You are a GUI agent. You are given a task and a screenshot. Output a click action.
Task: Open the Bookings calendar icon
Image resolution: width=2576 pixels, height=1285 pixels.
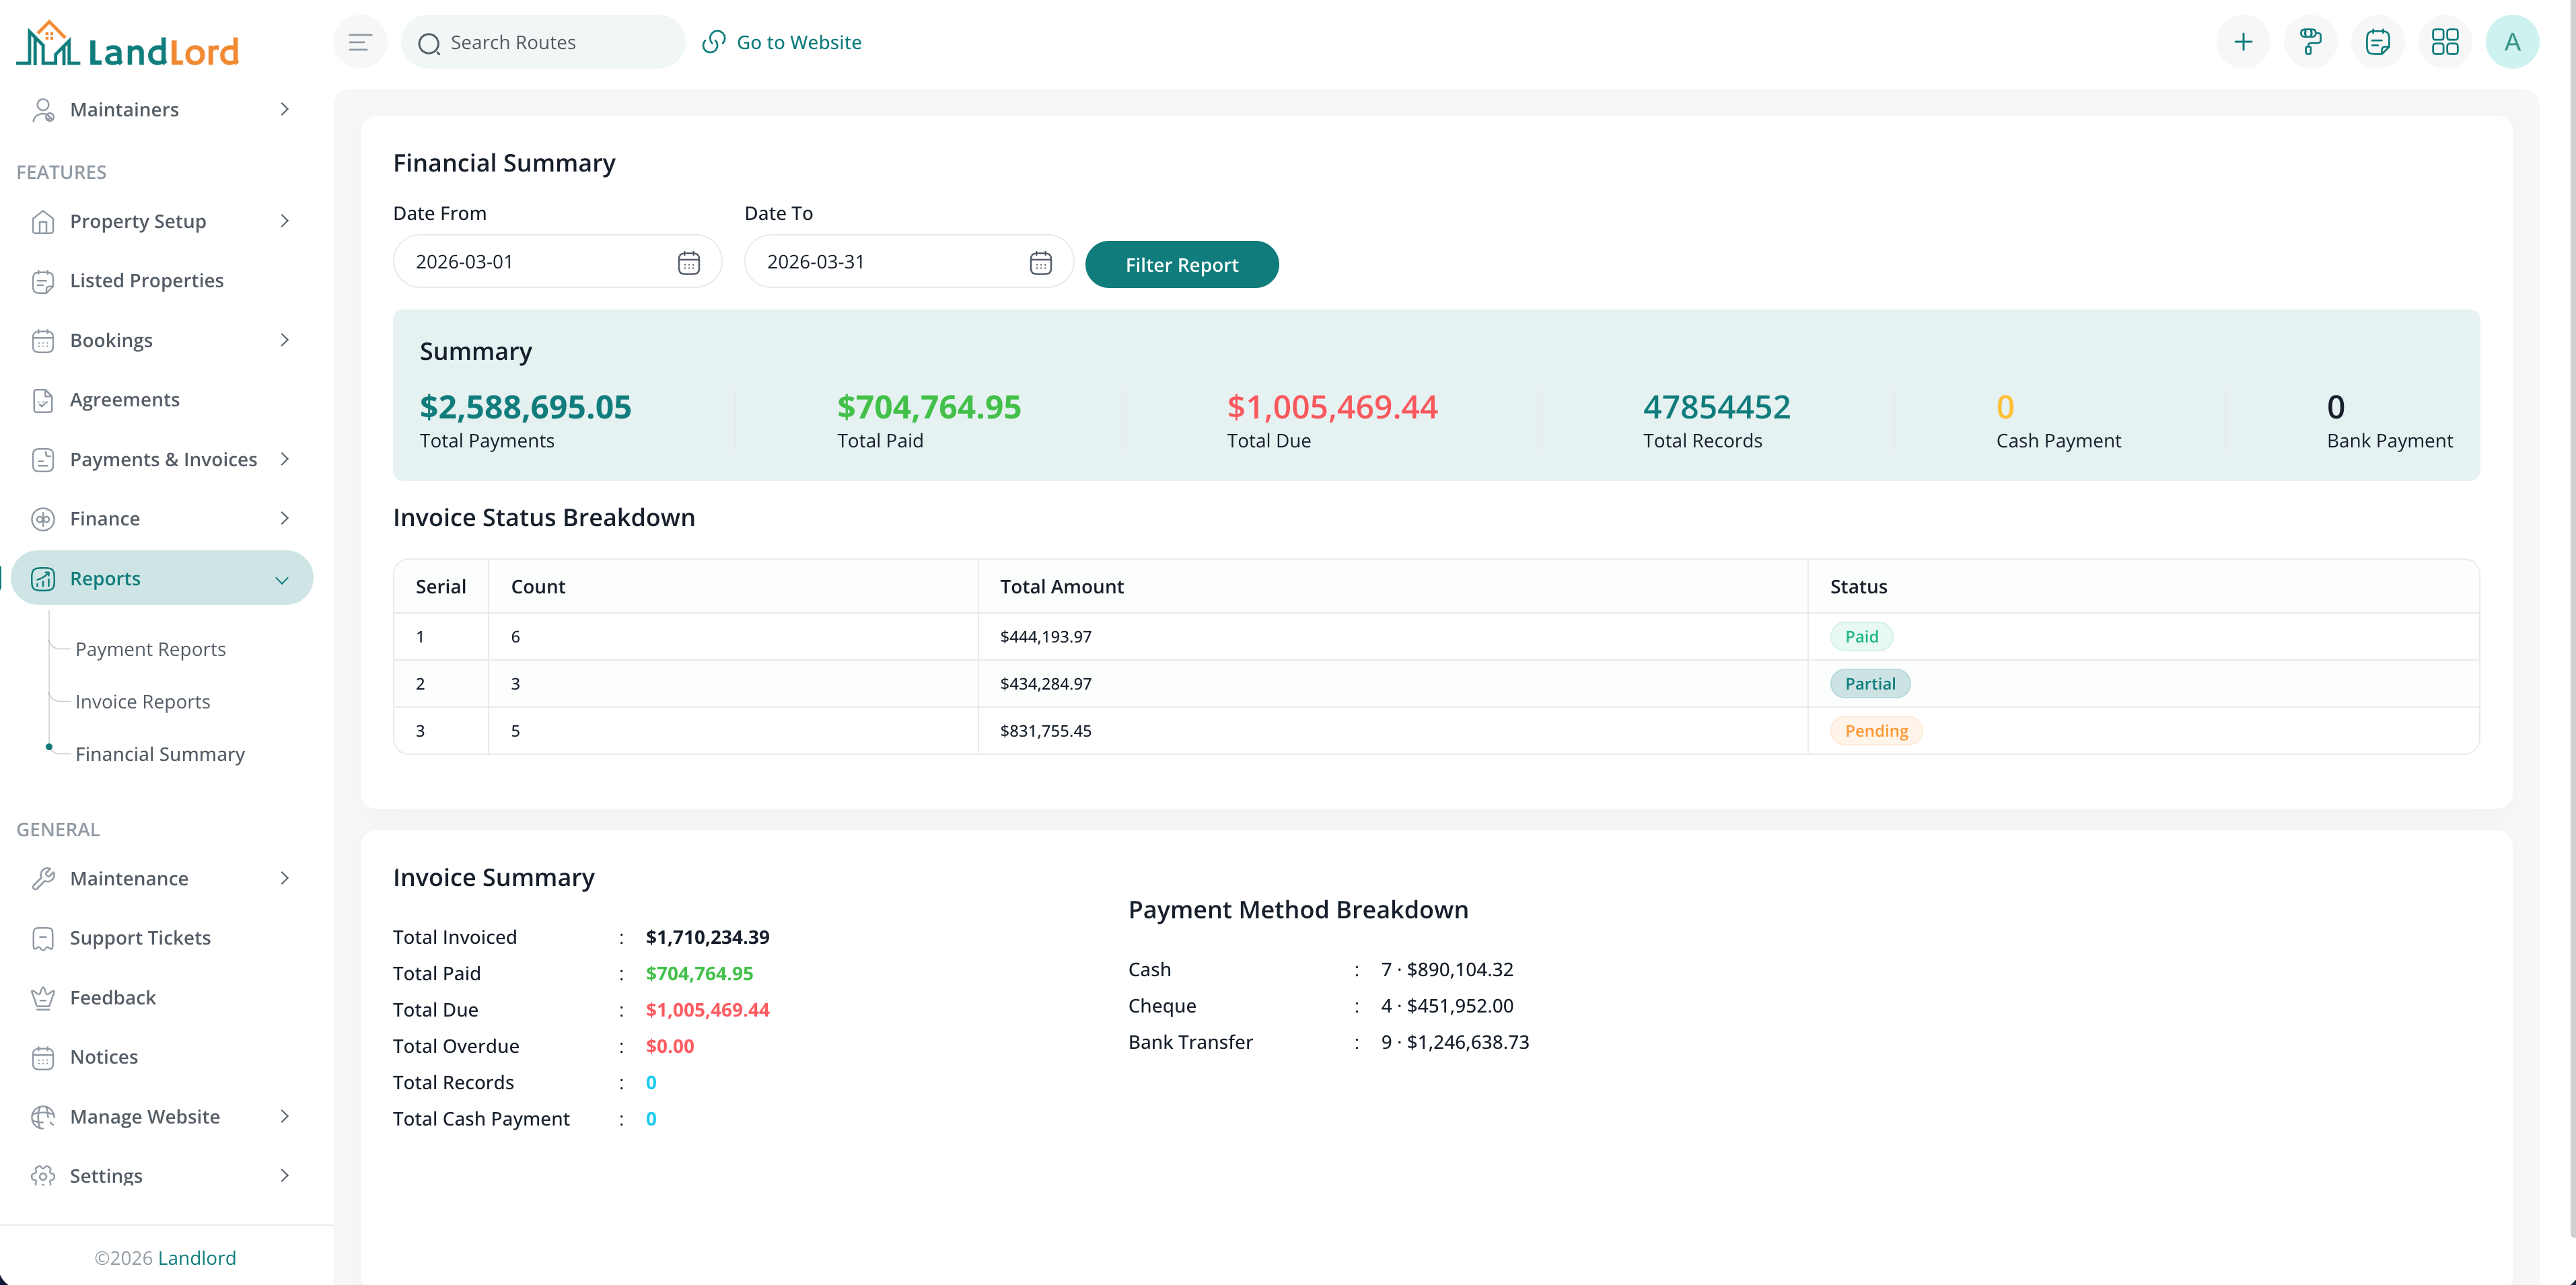coord(43,340)
